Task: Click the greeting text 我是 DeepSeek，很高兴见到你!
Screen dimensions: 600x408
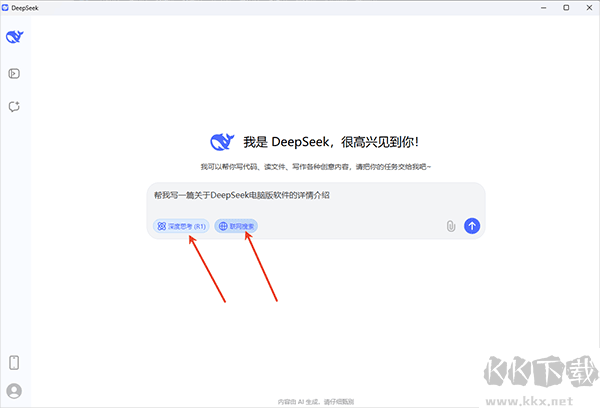Action: 331,142
